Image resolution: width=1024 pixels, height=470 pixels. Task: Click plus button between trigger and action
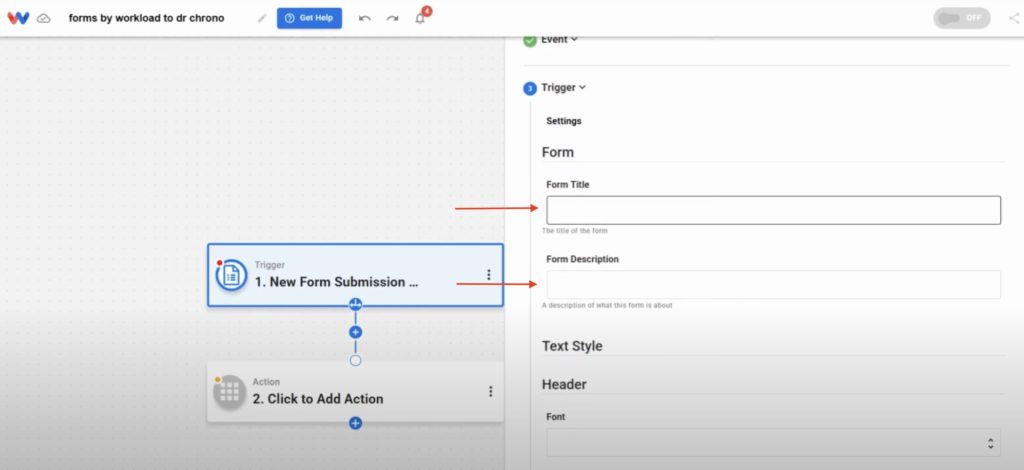[355, 332]
